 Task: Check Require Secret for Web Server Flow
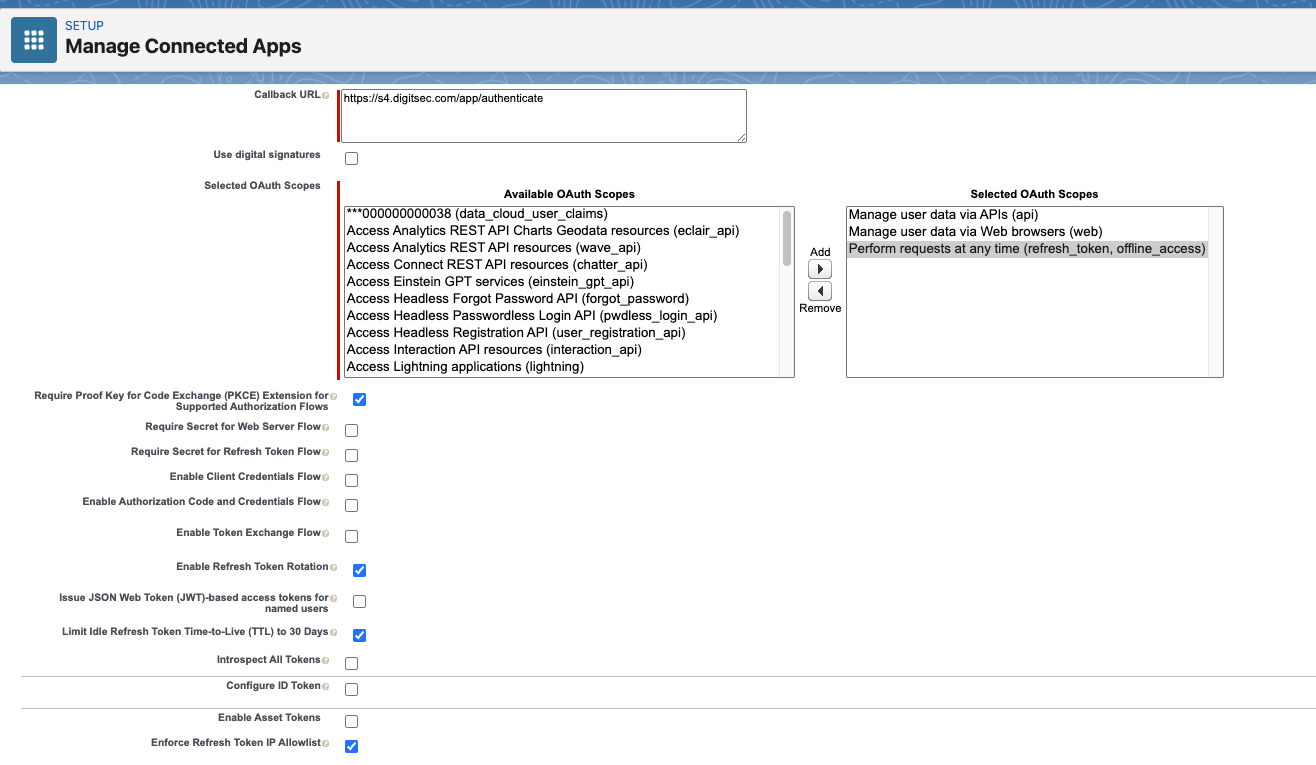351,431
